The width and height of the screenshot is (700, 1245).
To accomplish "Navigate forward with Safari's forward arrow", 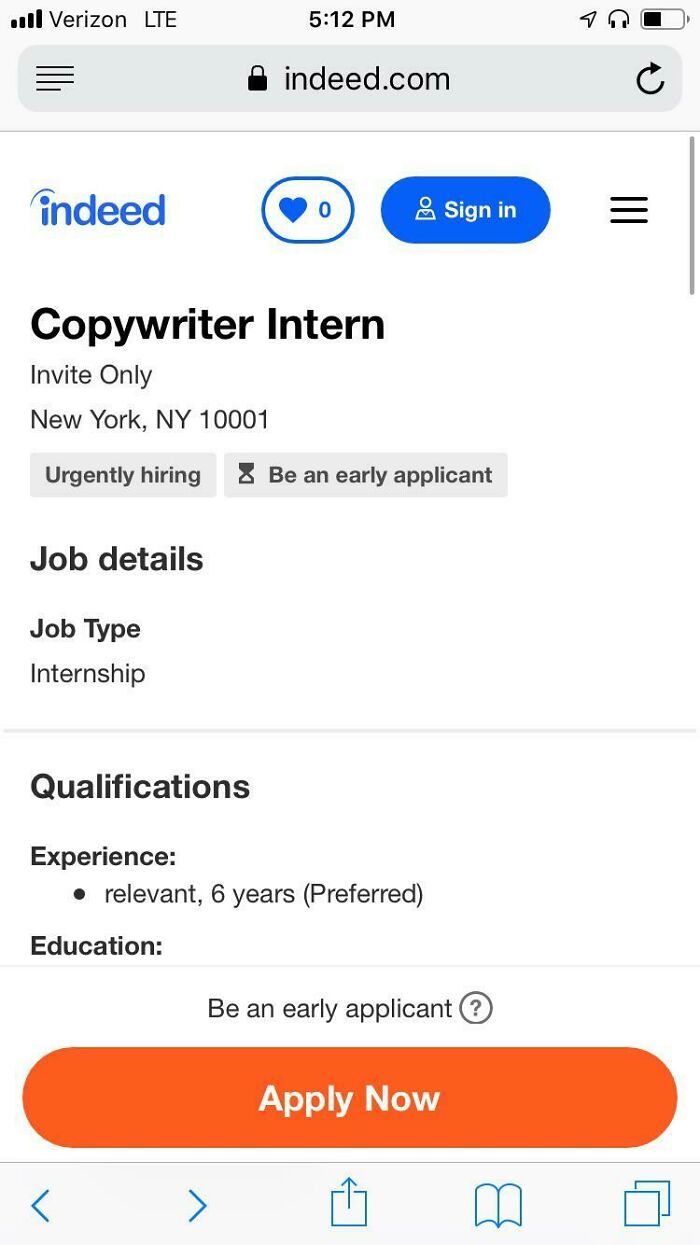I will 197,1205.
